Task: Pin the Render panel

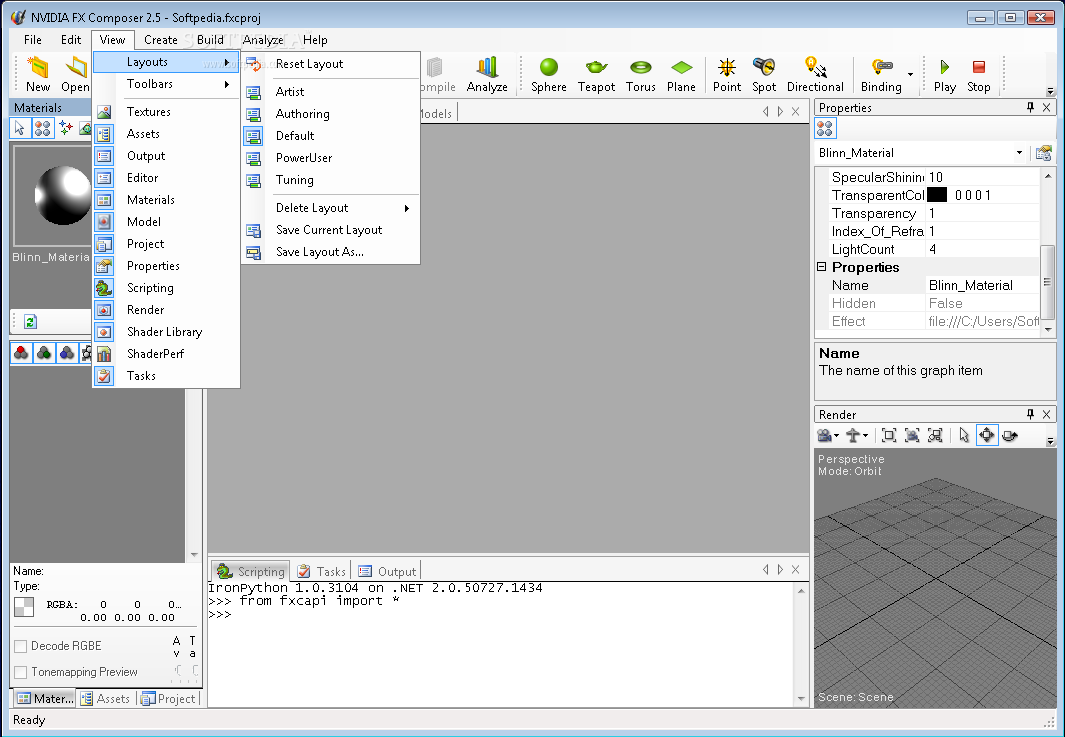Action: pyautogui.click(x=1030, y=414)
